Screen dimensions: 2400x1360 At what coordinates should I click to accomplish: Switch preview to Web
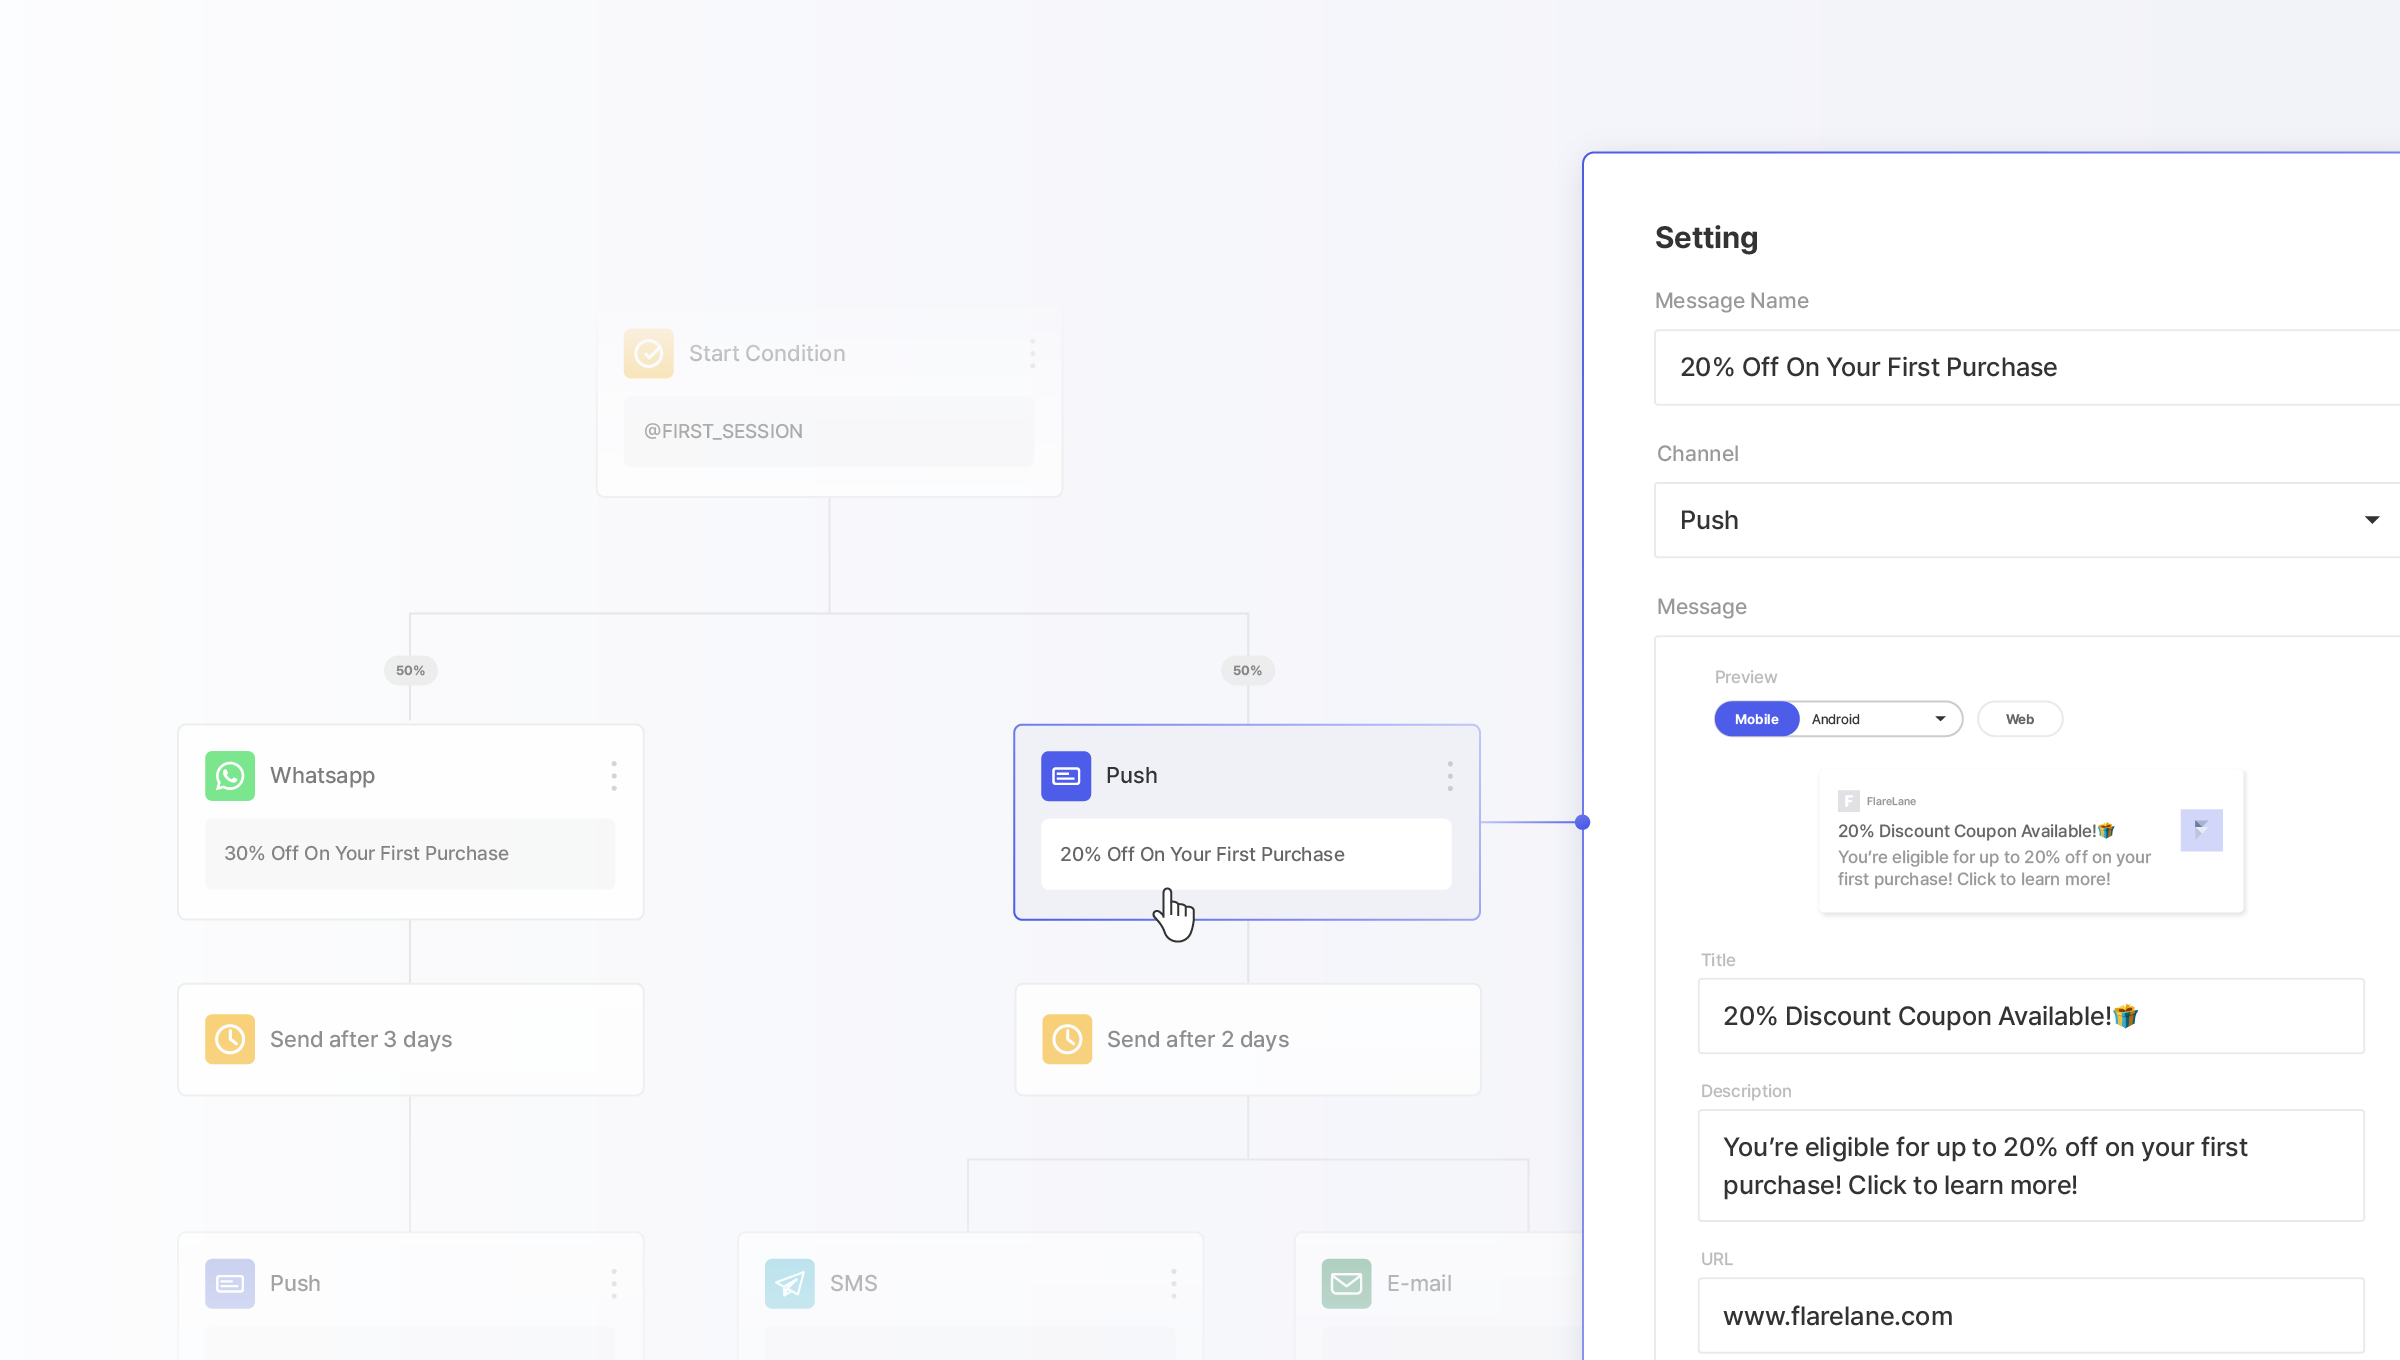[2019, 719]
